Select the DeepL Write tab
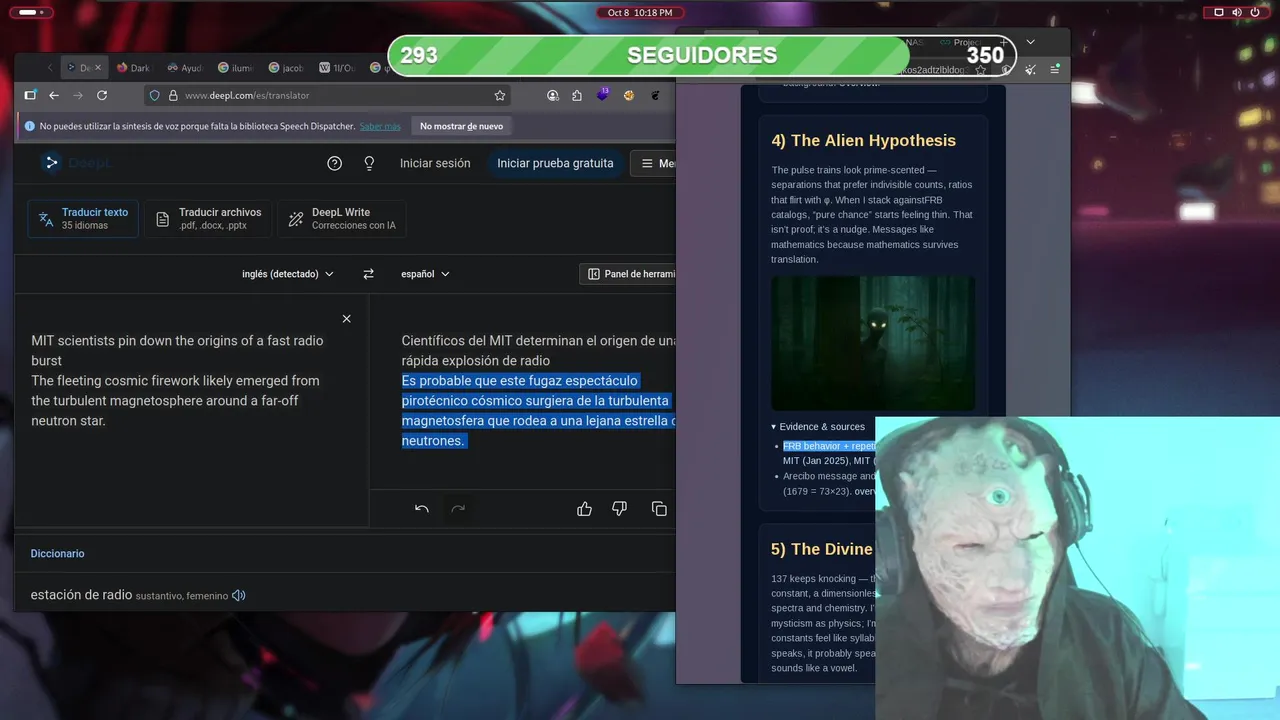The width and height of the screenshot is (1280, 720). point(341,218)
